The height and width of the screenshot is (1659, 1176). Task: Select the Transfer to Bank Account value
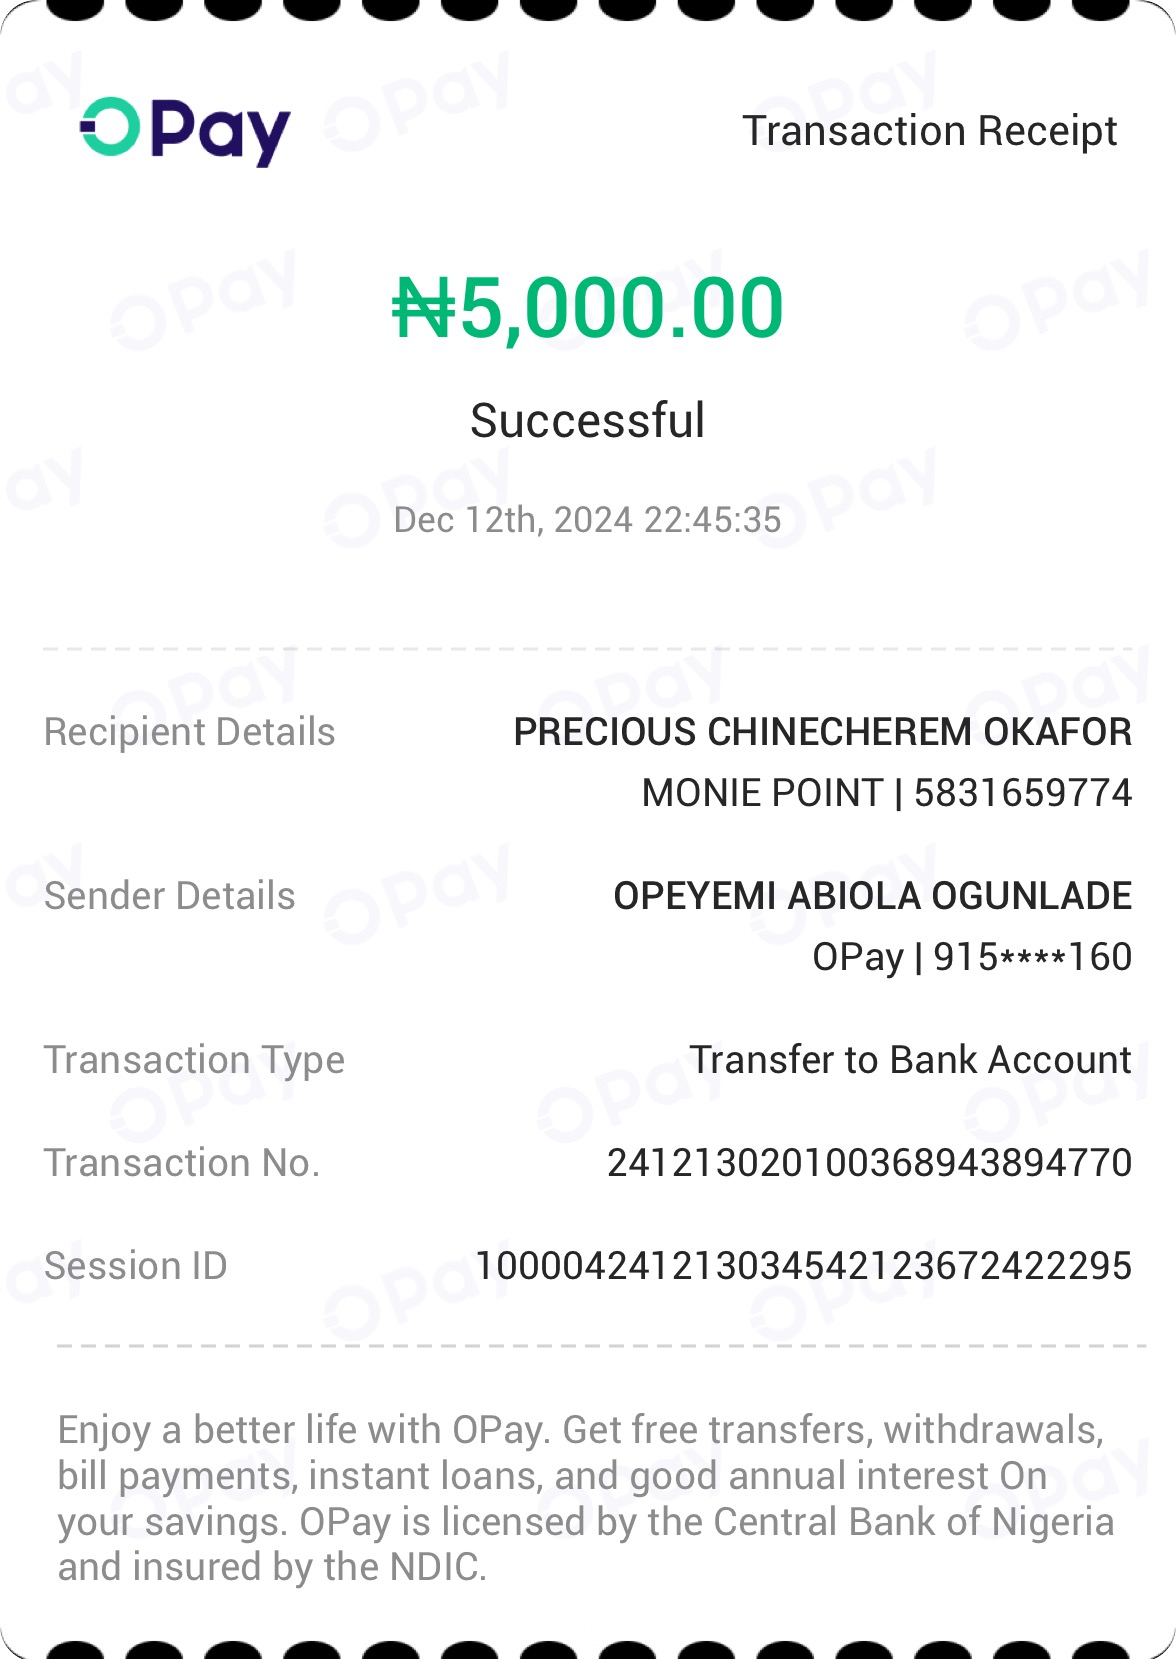(x=910, y=1060)
